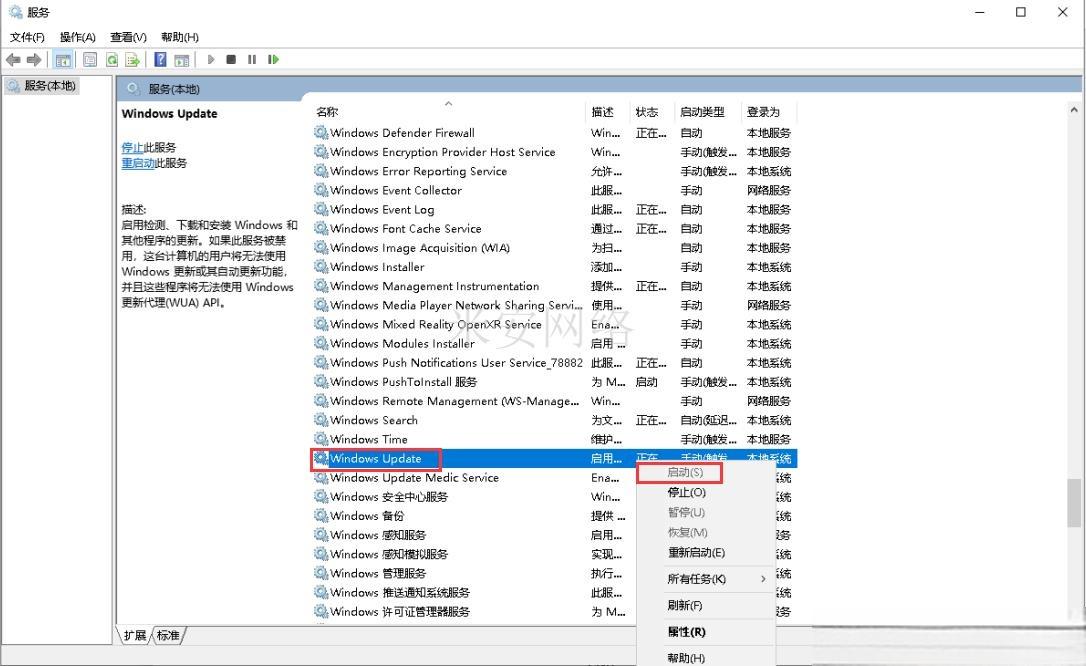Click the Services app icon in the title bar
Image resolution: width=1086 pixels, height=666 pixels.
click(15, 12)
